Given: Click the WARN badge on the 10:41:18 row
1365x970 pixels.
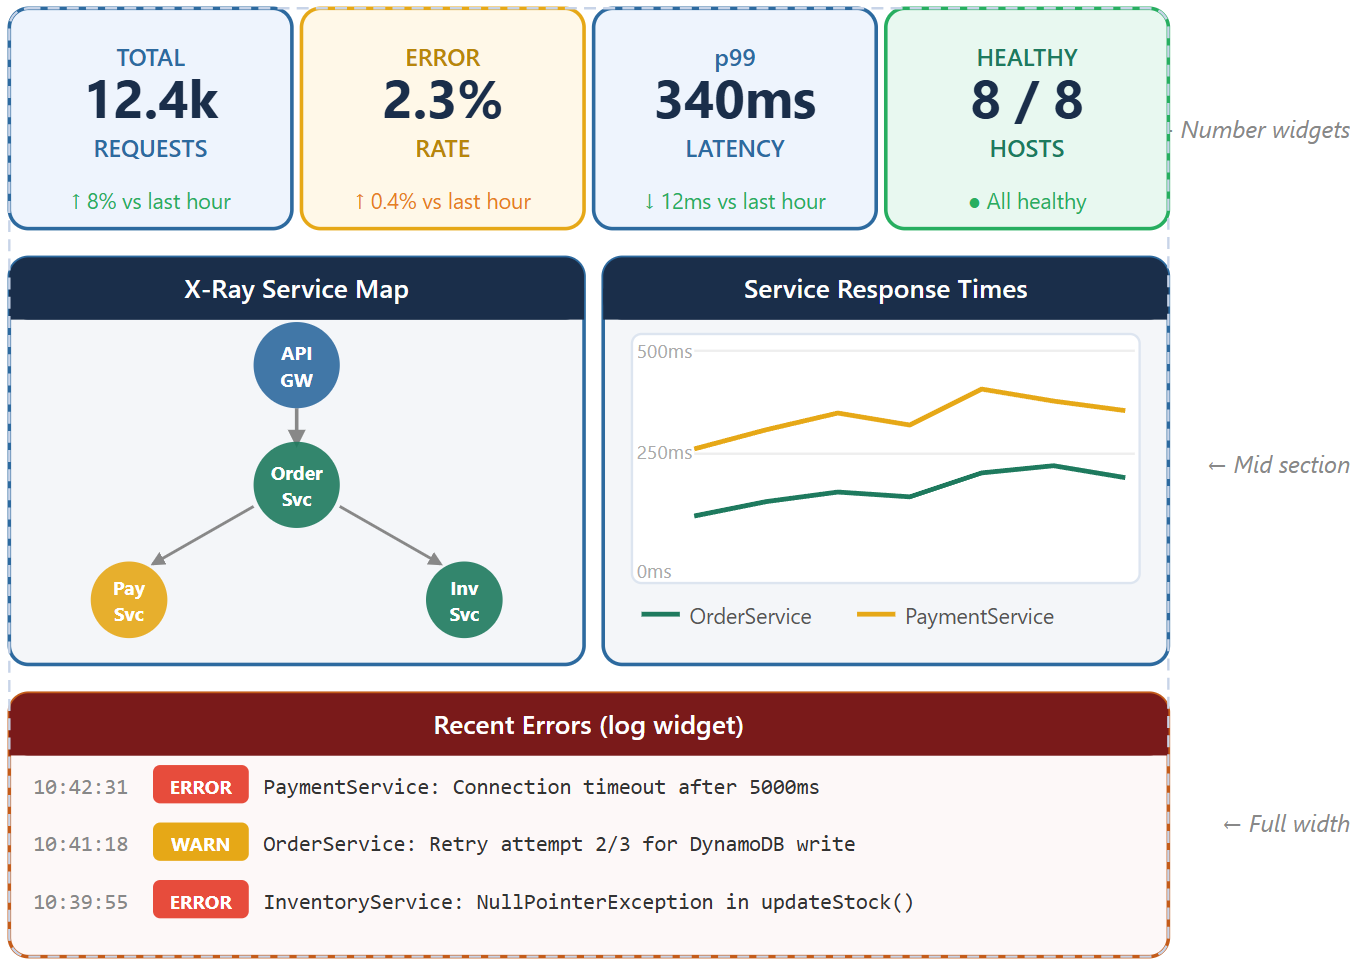Looking at the screenshot, I should (x=200, y=844).
